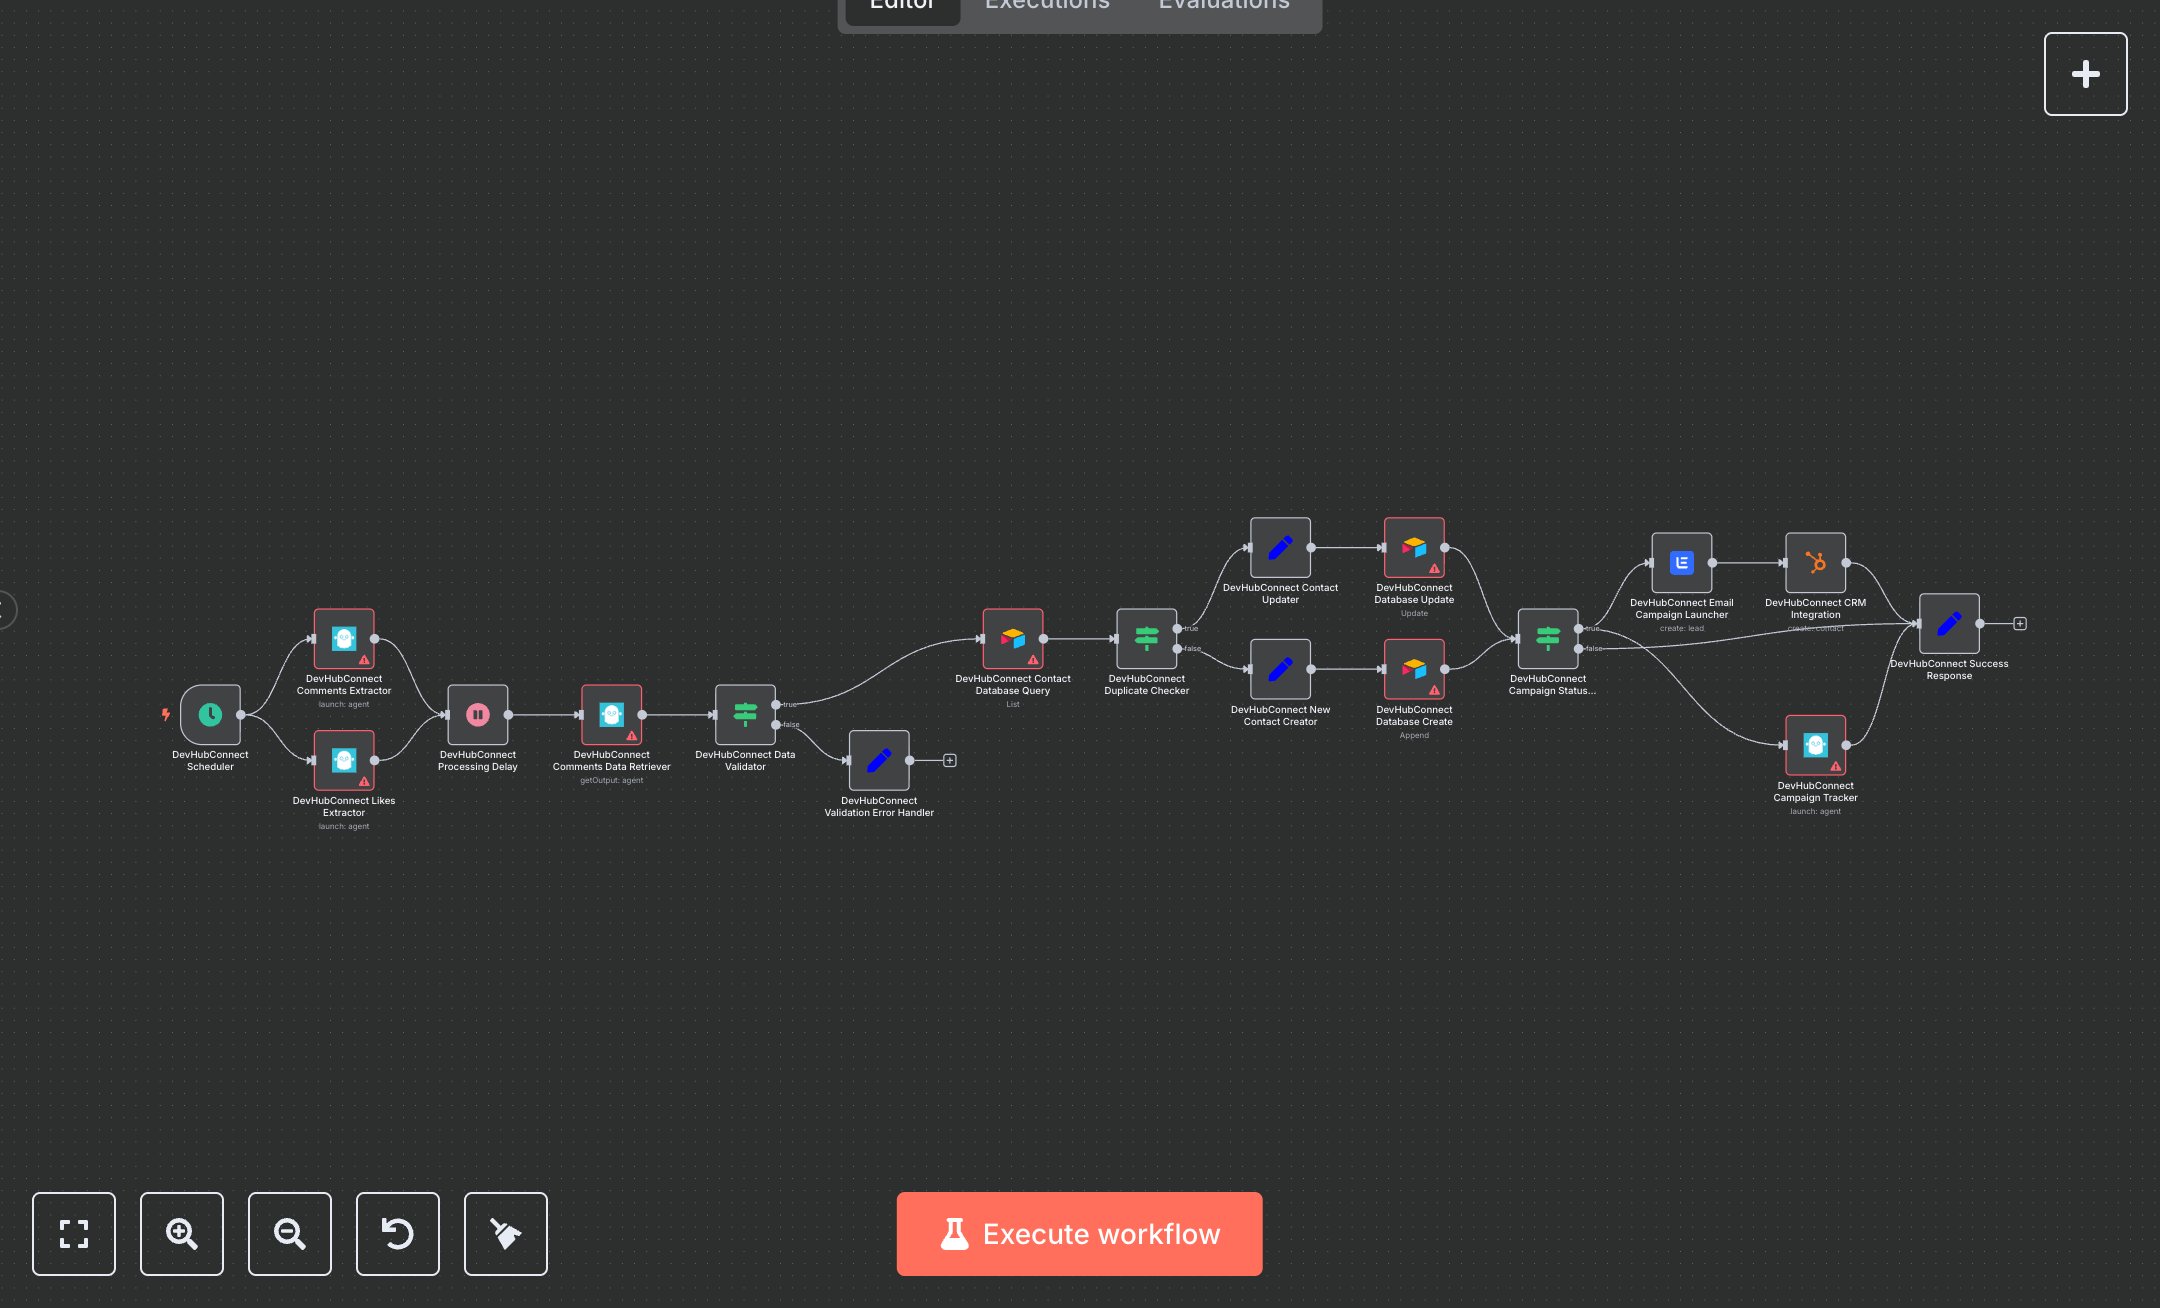
Task: Select the DevHubConnect Comments Extractor node
Action: (344, 638)
